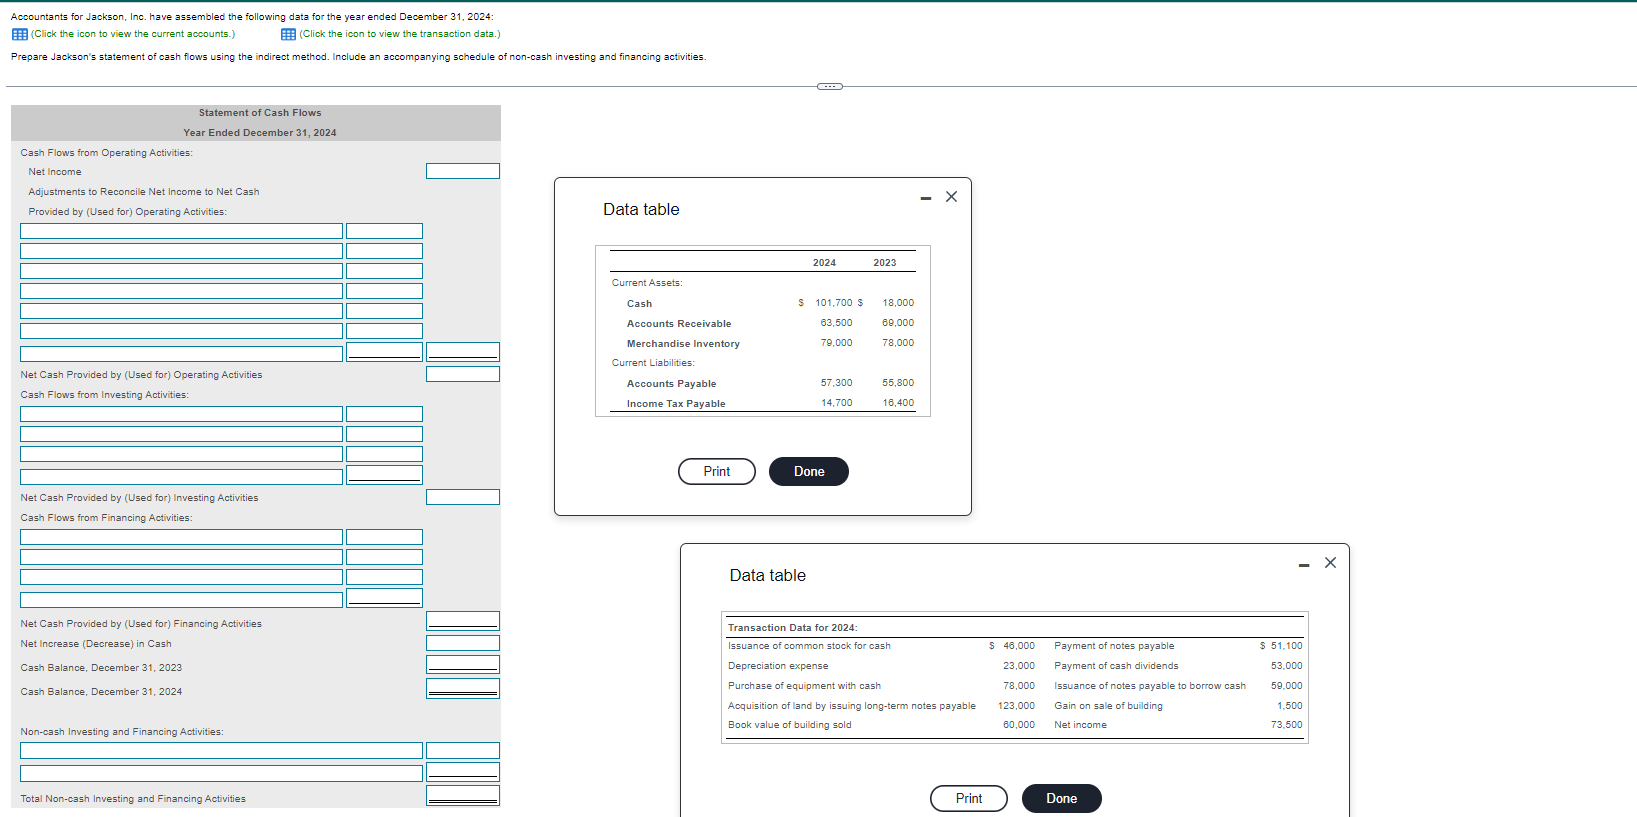Select the Net Cash Investing Activities total field
Screen dimensions: 1637x817
(463, 497)
